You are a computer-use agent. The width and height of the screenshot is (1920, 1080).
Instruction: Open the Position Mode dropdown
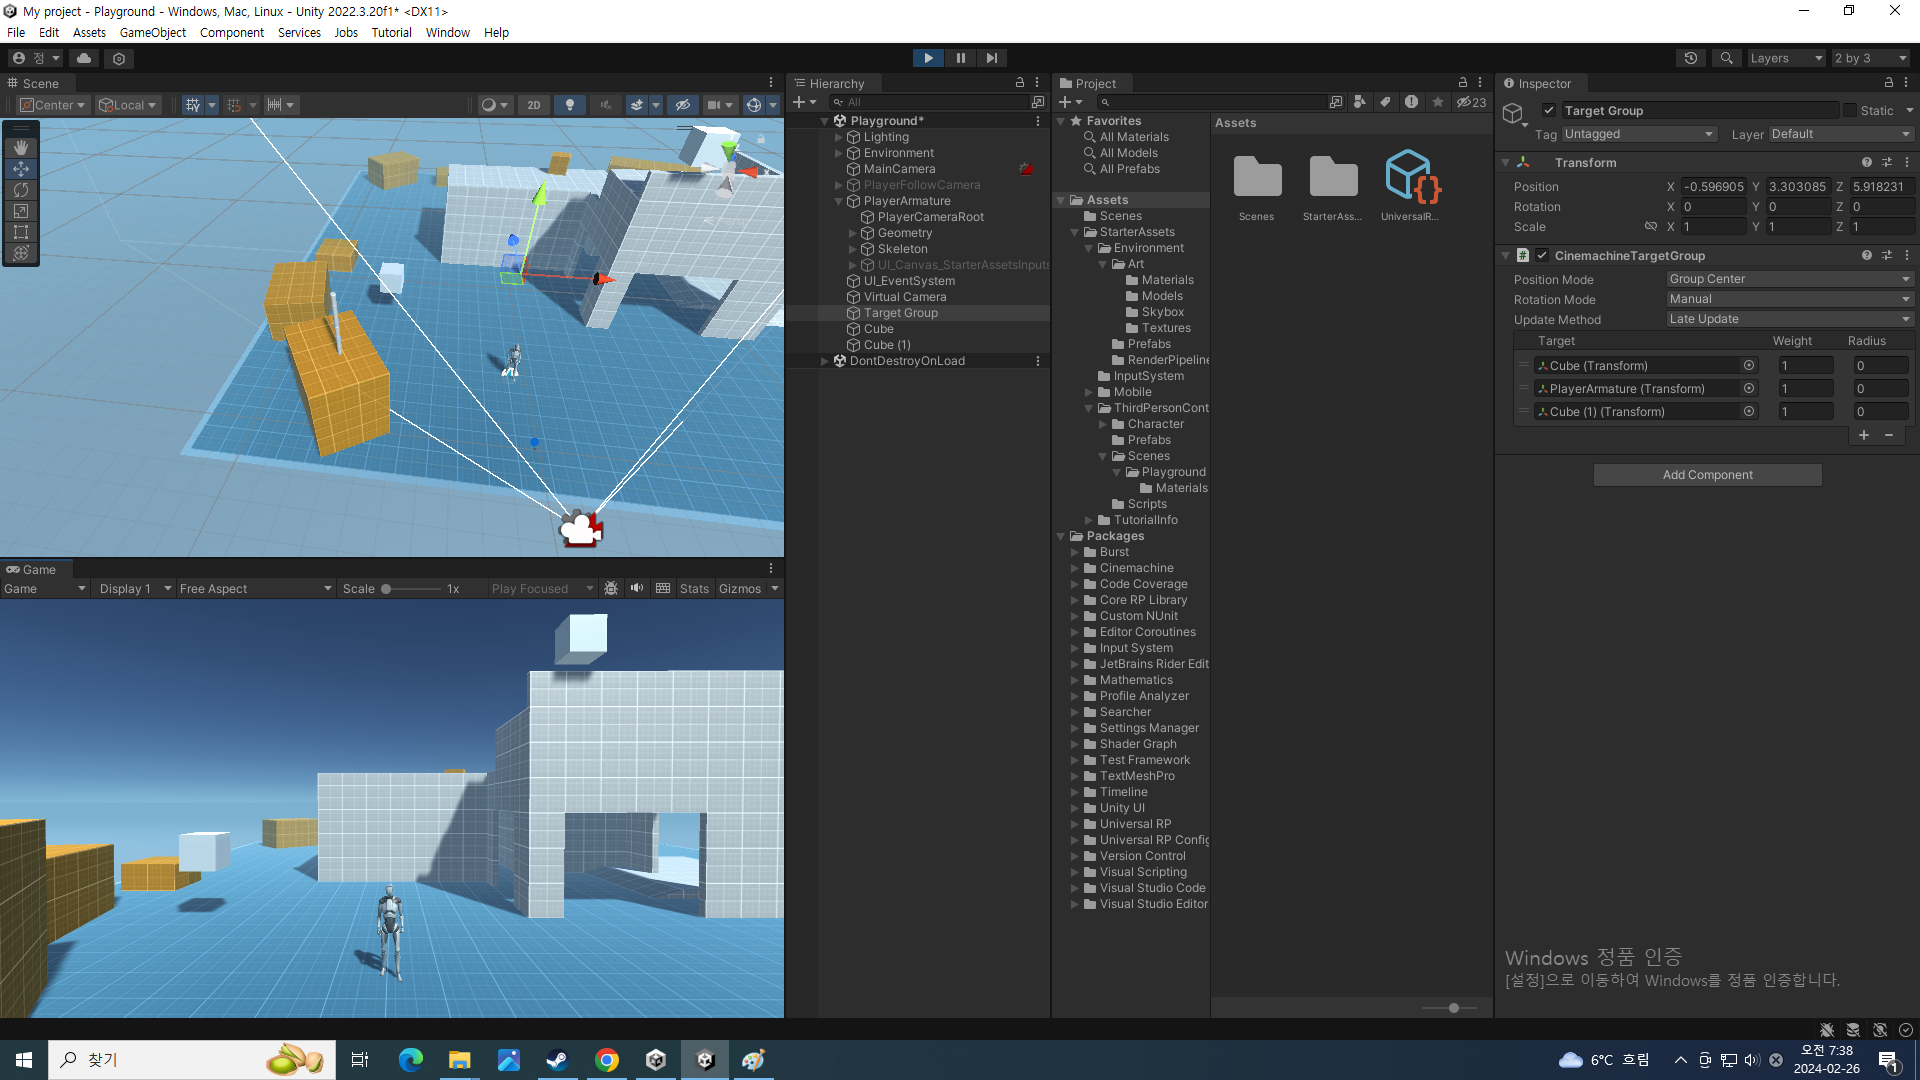(1788, 279)
